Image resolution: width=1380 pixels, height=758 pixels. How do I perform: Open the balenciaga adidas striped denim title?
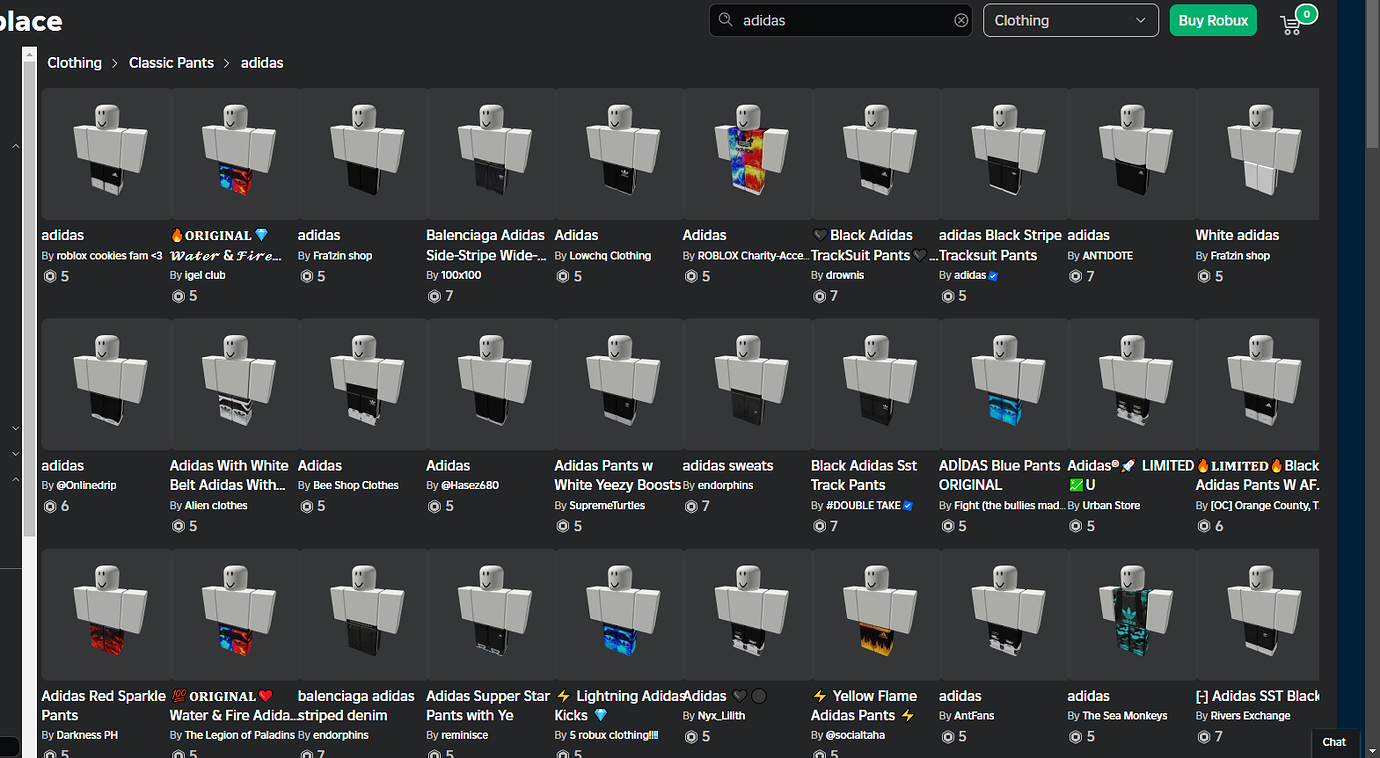click(356, 706)
